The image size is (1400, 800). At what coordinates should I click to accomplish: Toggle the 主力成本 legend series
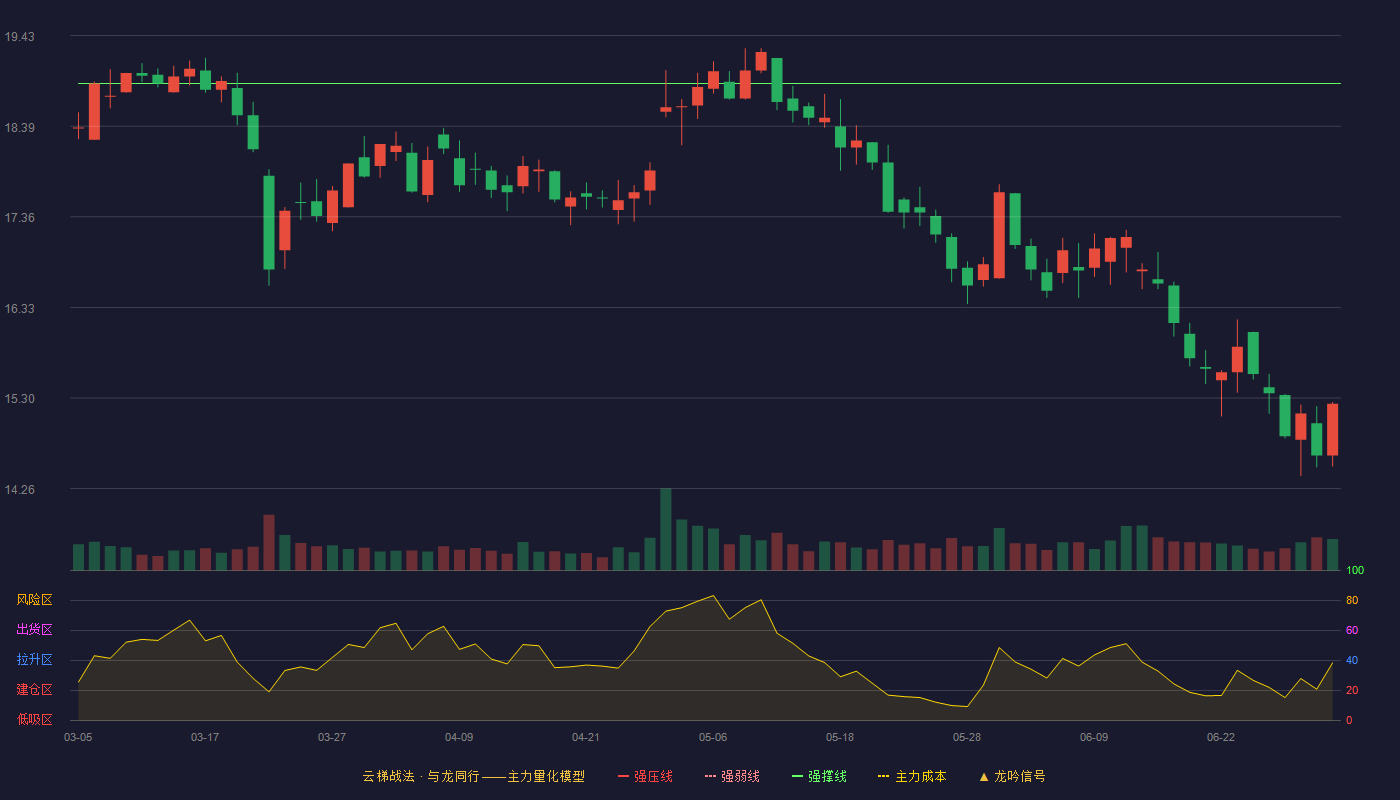coord(912,776)
